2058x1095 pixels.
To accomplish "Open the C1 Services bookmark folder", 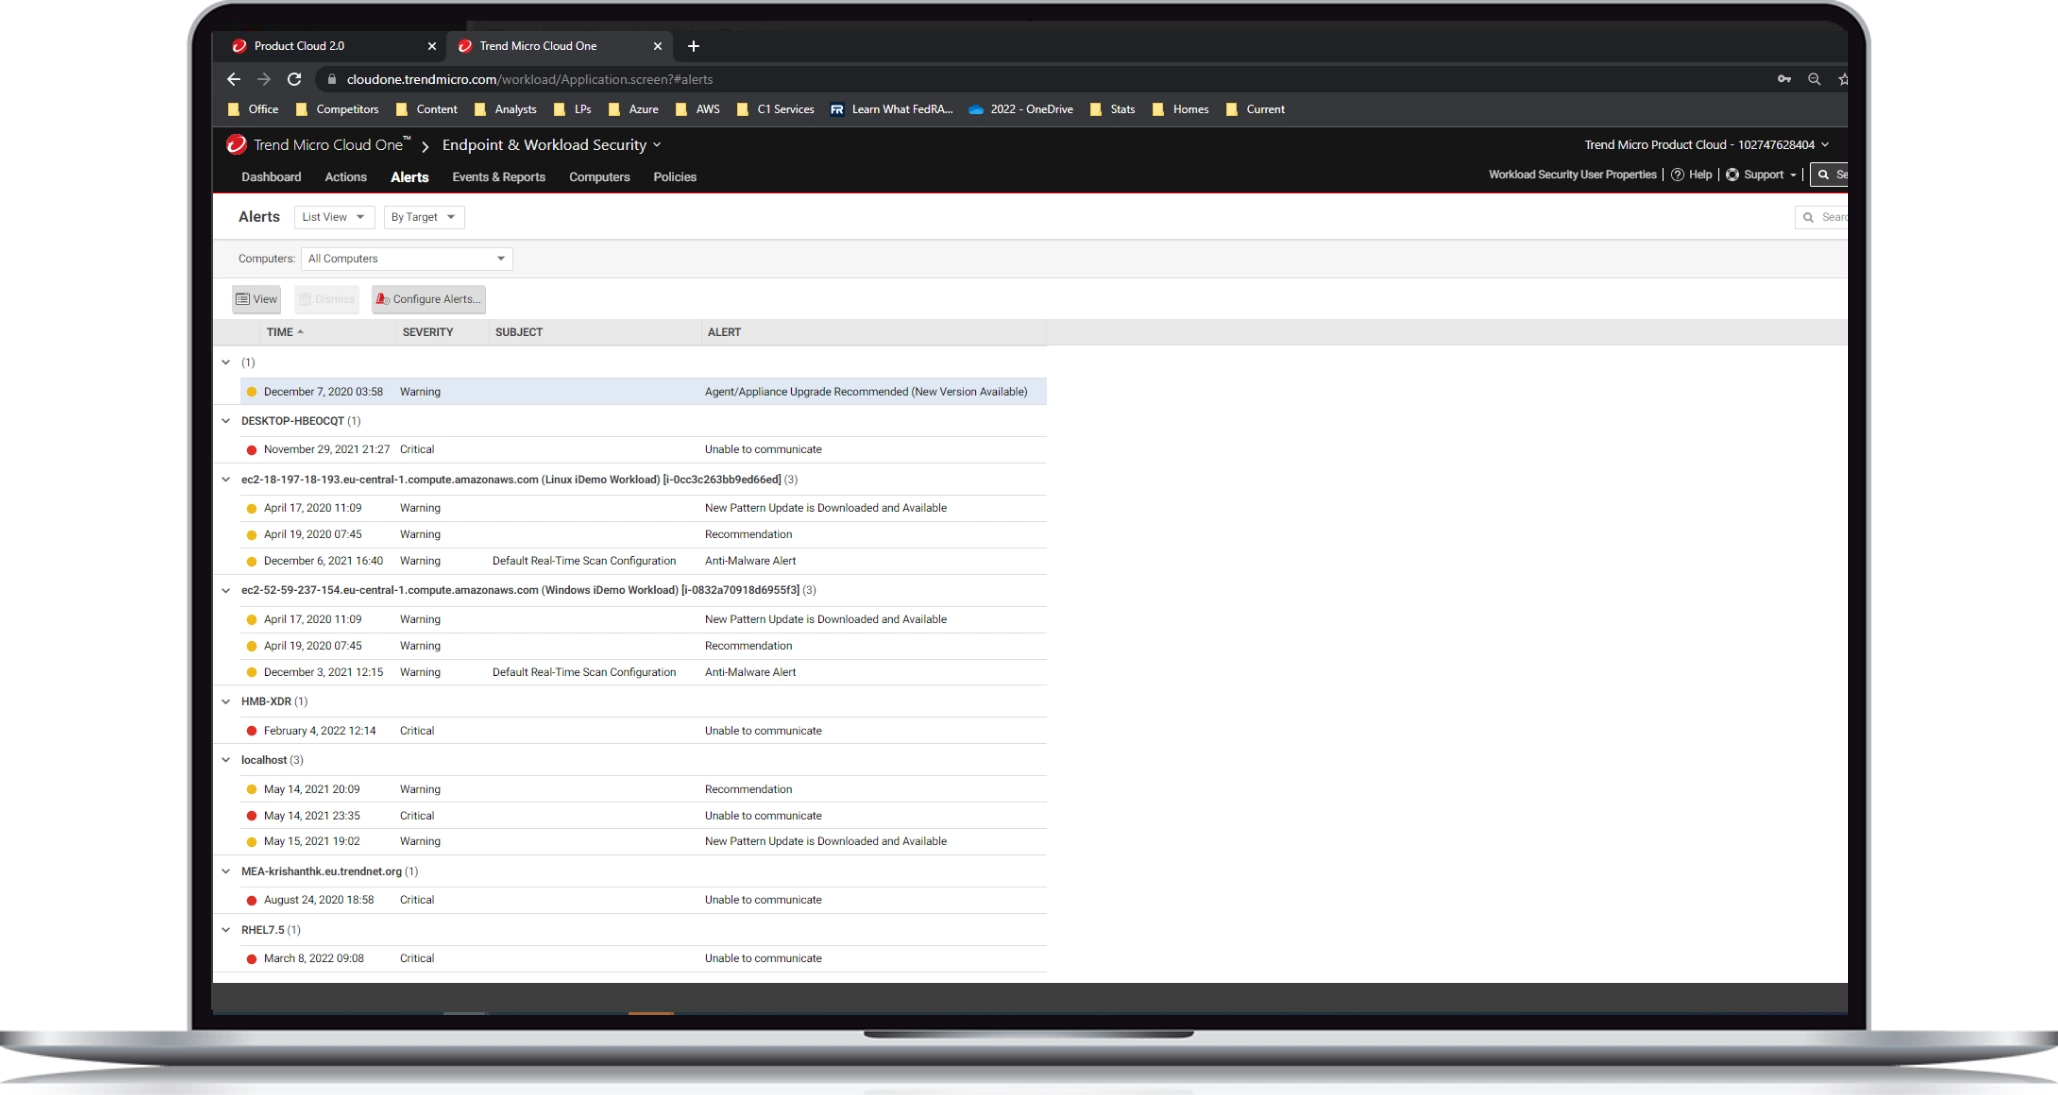I will click(x=775, y=109).
